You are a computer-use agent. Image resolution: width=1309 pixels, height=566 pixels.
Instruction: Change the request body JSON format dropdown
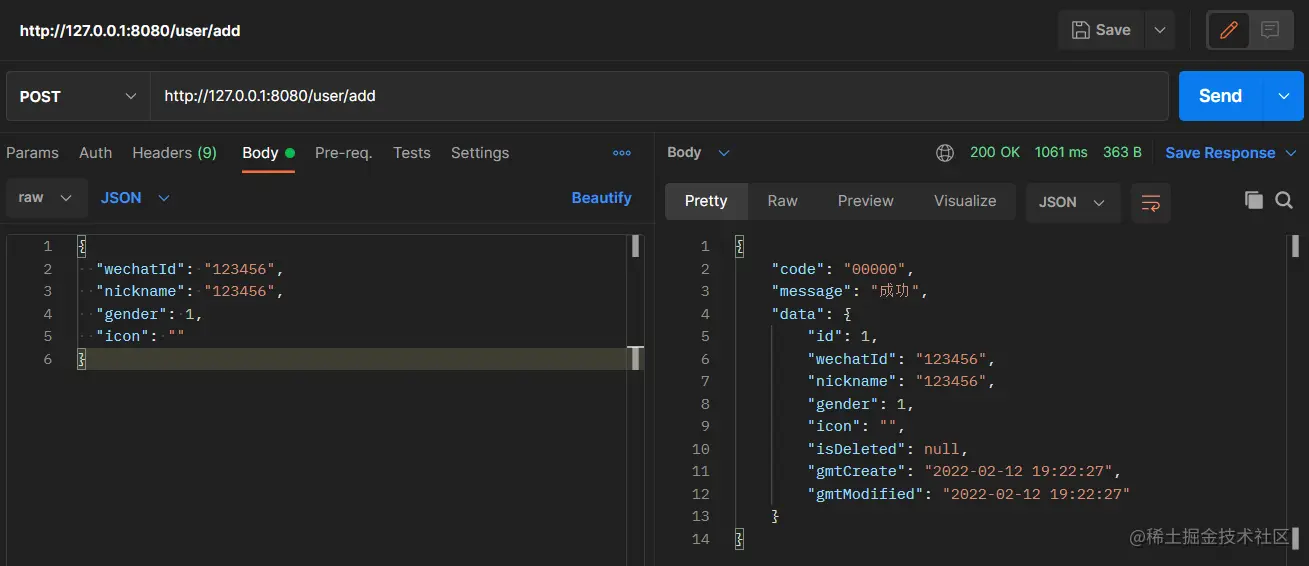(x=135, y=198)
